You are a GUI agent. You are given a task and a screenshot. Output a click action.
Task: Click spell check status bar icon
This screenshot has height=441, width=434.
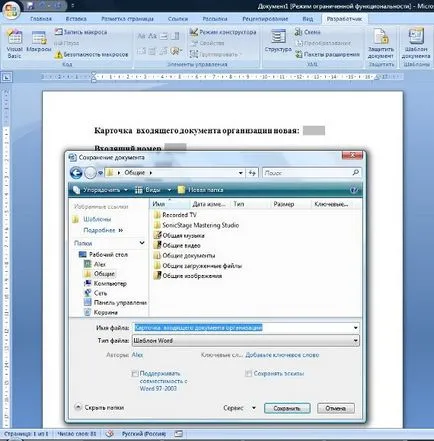pos(109,434)
